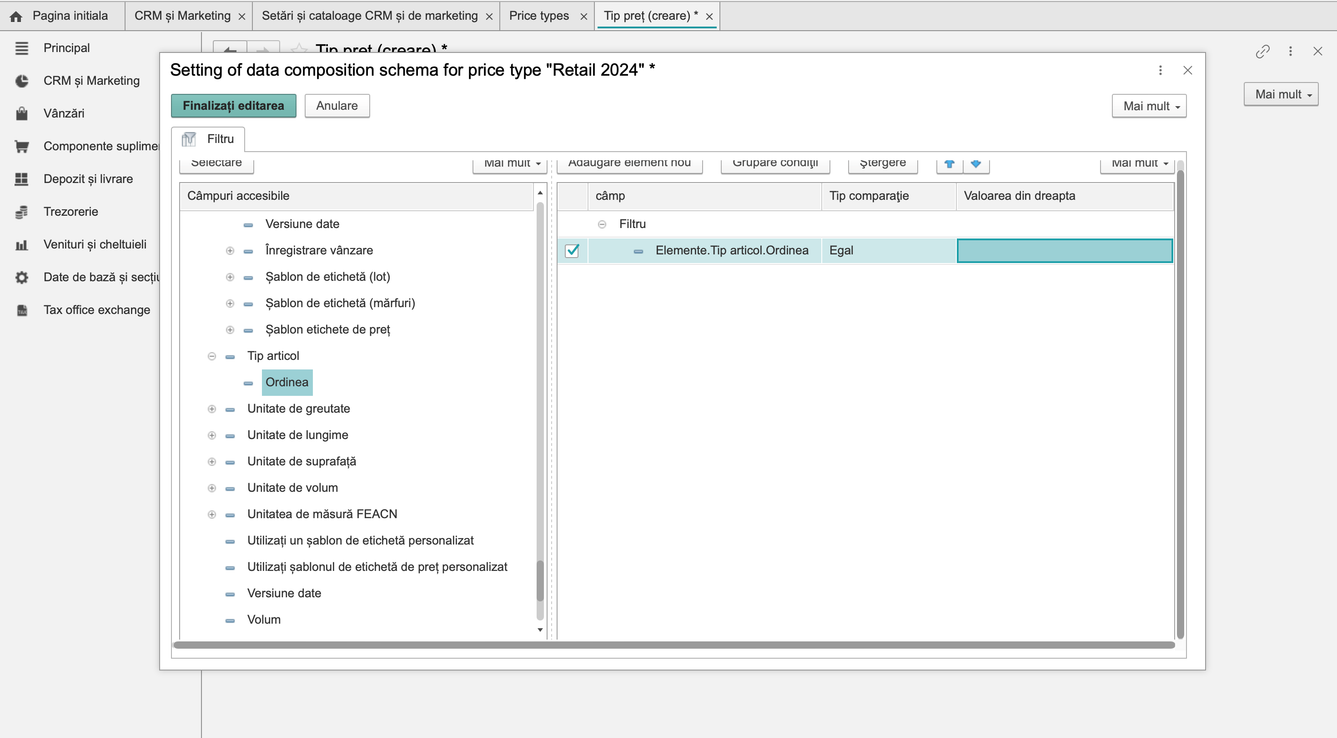1337x738 pixels.
Task: Collapse the Filtru group in filter table
Action: [x=602, y=224]
